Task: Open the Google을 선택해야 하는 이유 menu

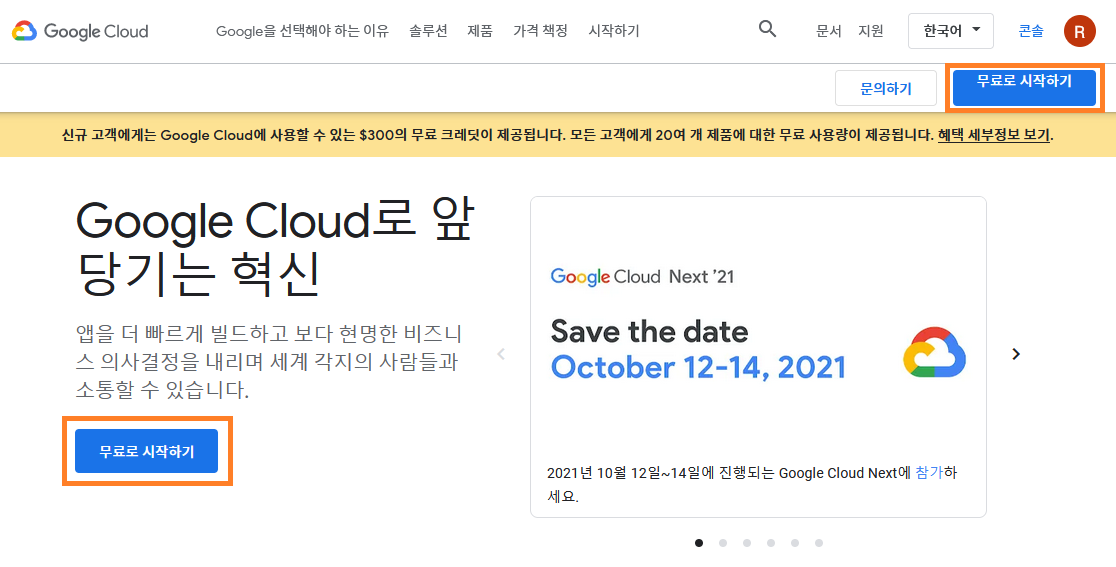Action: 302,31
